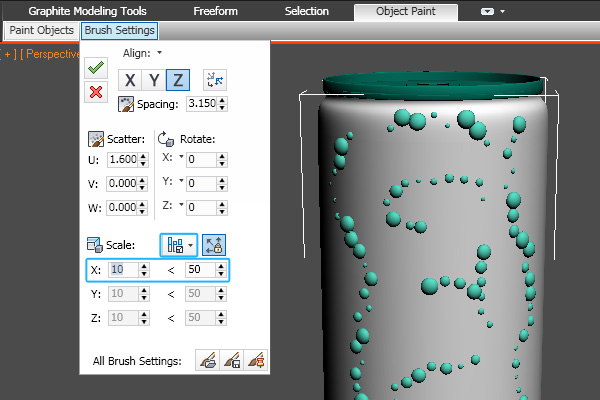This screenshot has width=600, height=400.
Task: Click the third All Brush Settings icon
Action: 256,360
